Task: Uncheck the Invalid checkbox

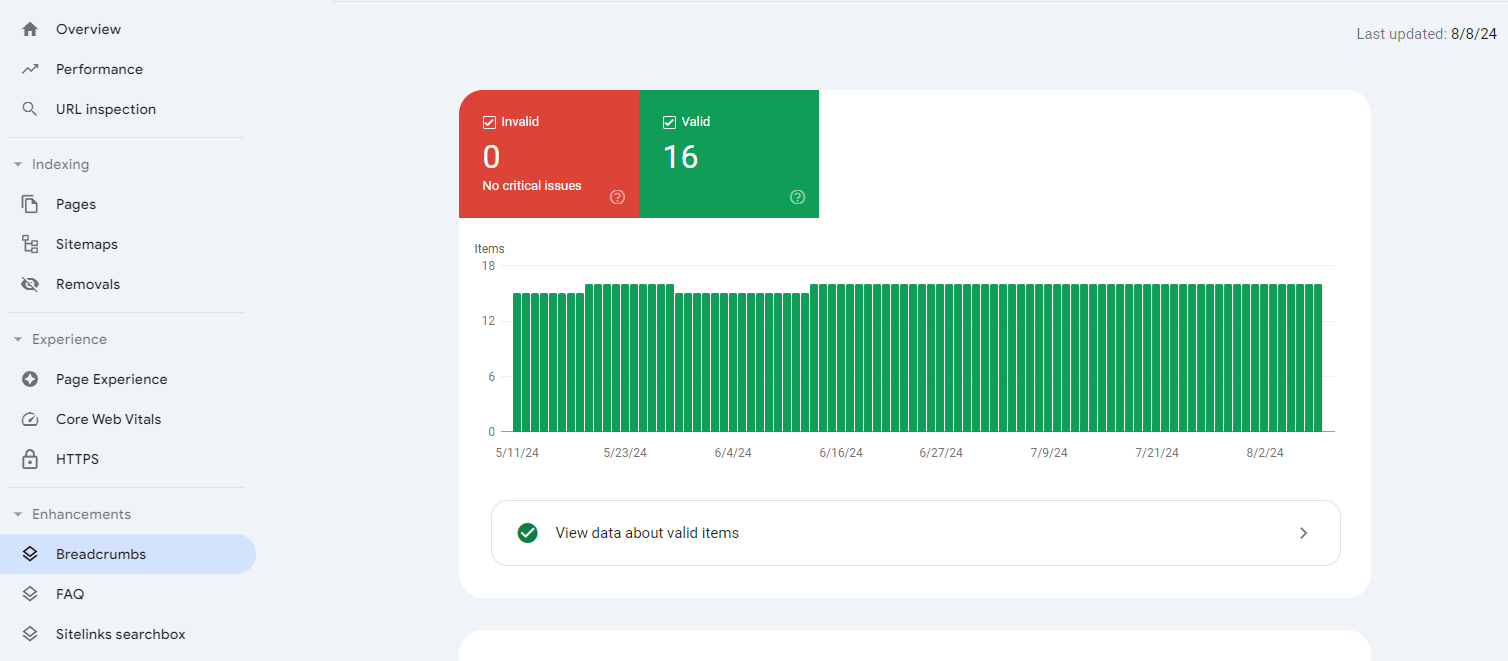Action: (x=489, y=122)
